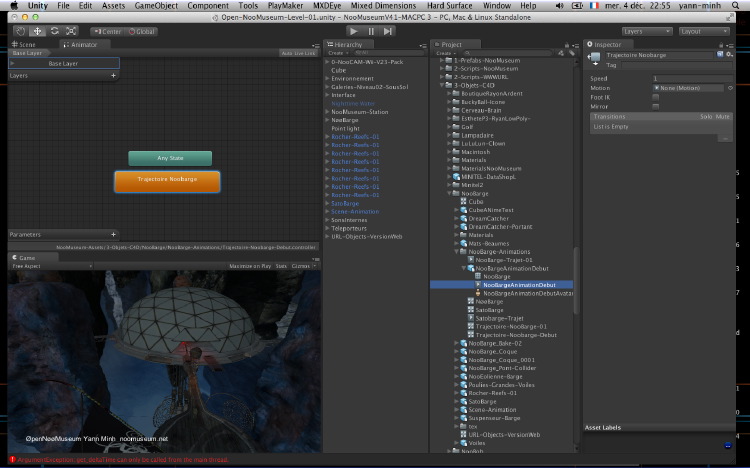Click the Pause button

[371, 31]
